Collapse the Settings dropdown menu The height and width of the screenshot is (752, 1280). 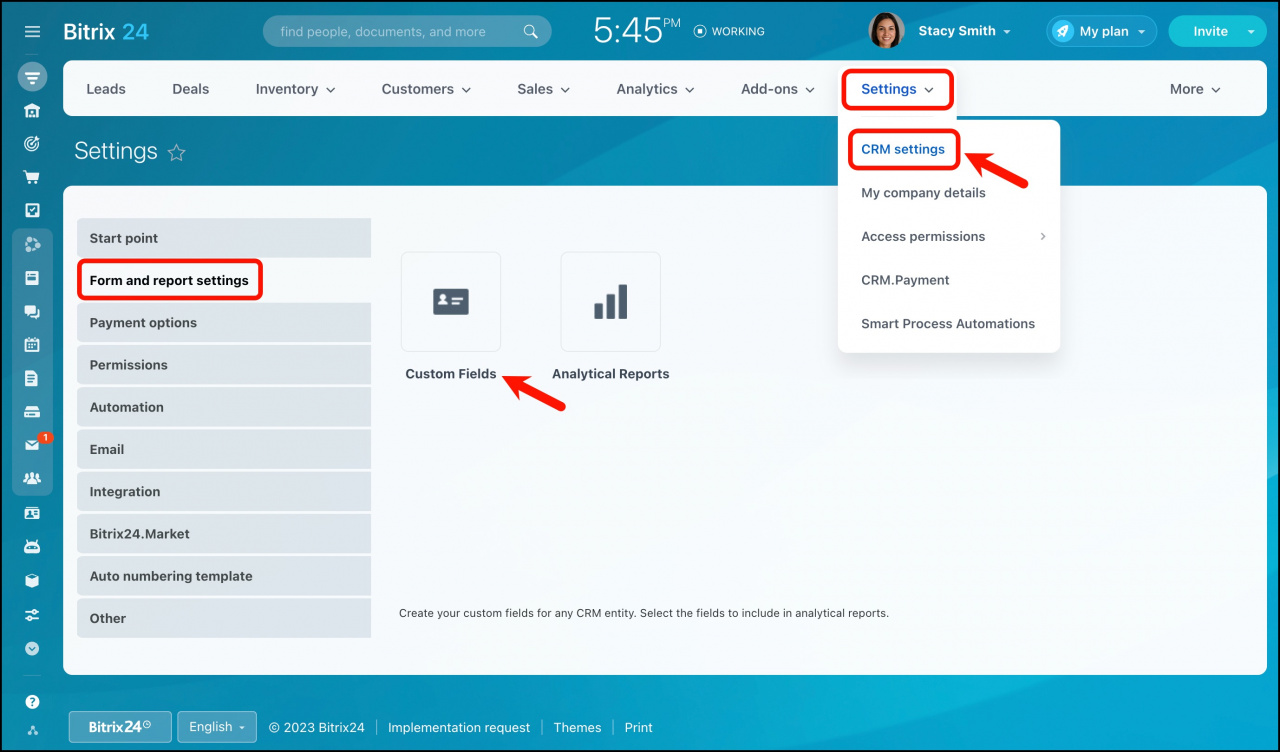coord(897,89)
